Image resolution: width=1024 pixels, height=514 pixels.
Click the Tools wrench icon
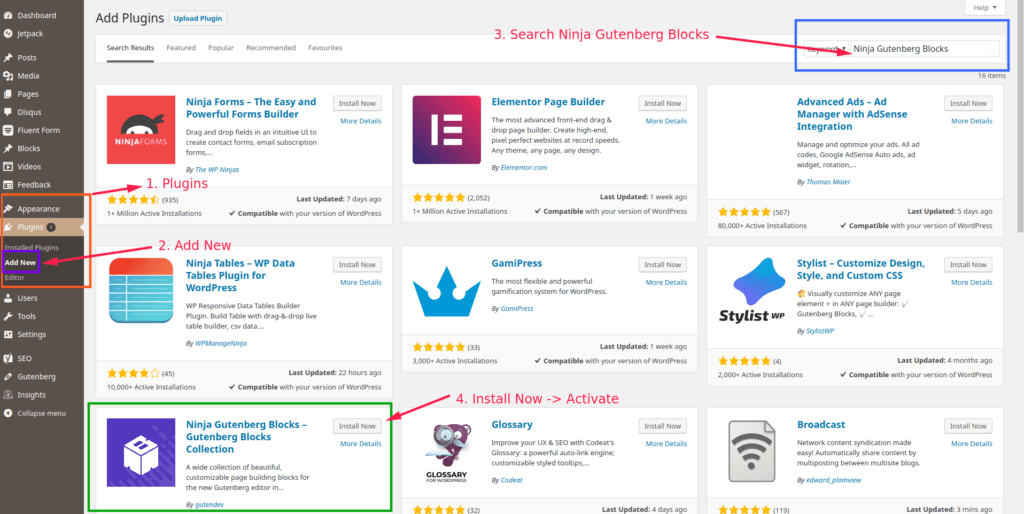coord(8,316)
